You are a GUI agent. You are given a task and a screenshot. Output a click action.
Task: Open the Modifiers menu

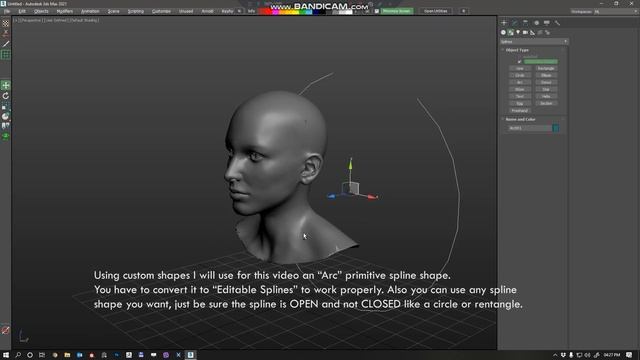[64, 11]
